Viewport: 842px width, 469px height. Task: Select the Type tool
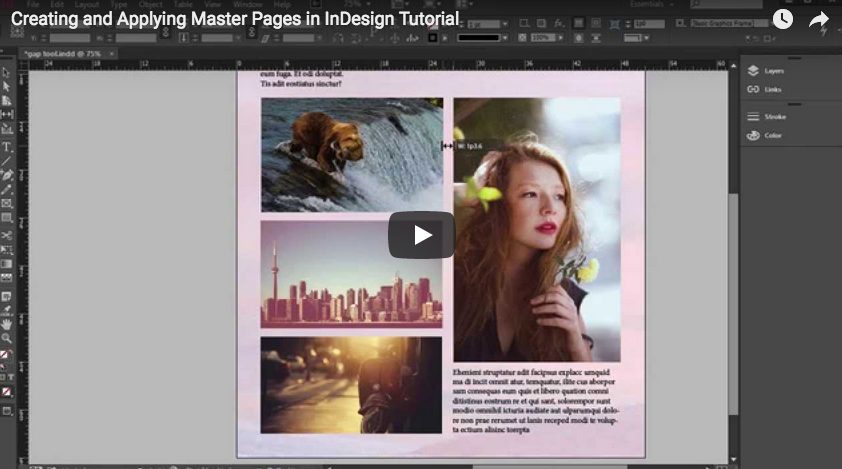pos(7,146)
